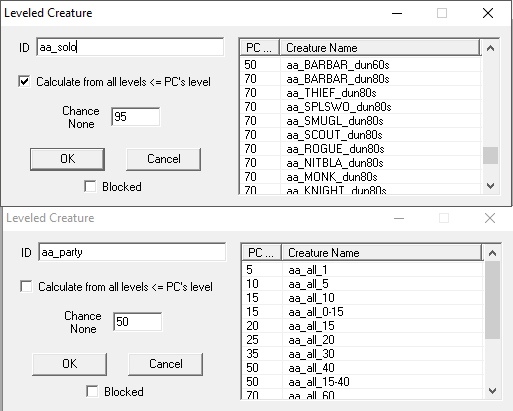
Task: Check the Blocked box in aa_solo window
Action: coord(90,187)
